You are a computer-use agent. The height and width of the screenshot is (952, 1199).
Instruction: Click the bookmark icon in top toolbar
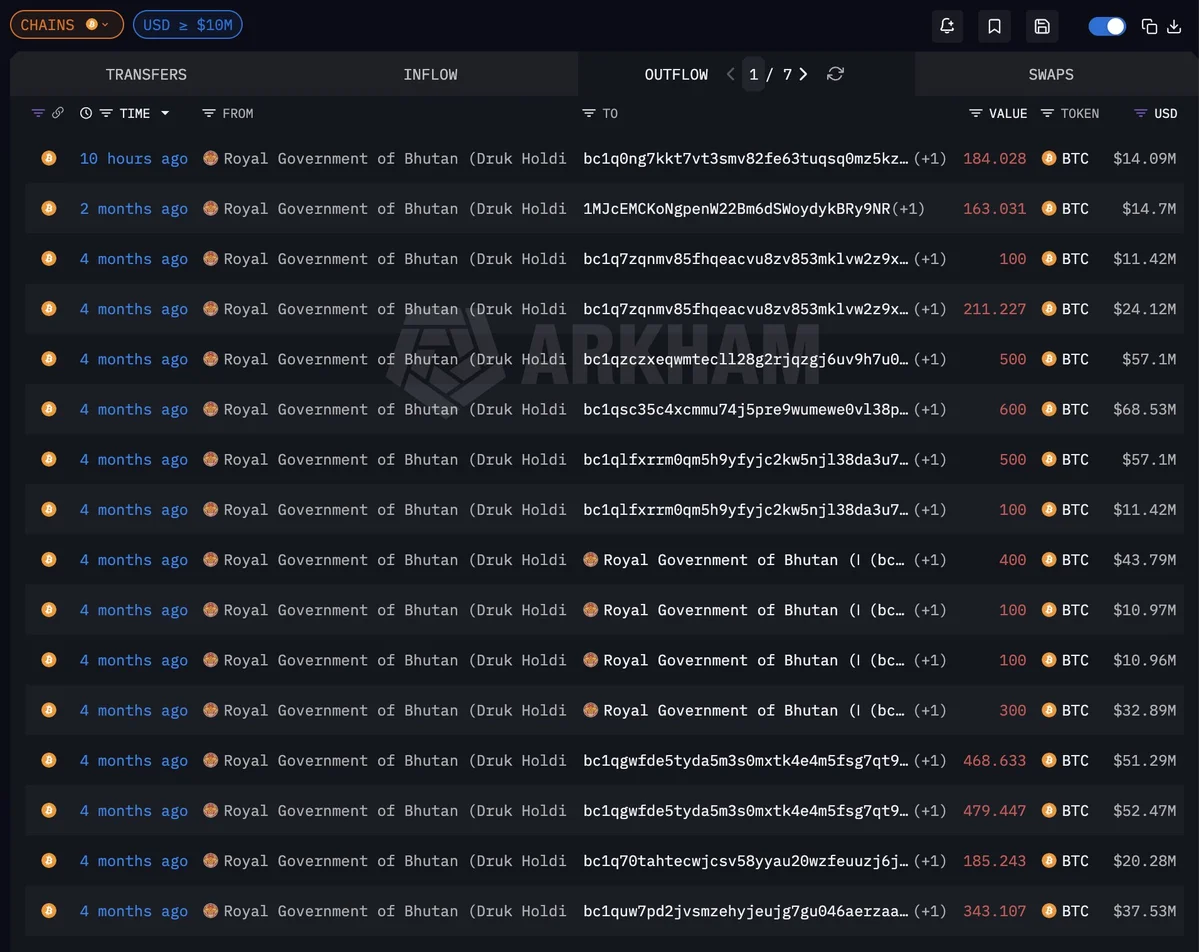(x=994, y=26)
